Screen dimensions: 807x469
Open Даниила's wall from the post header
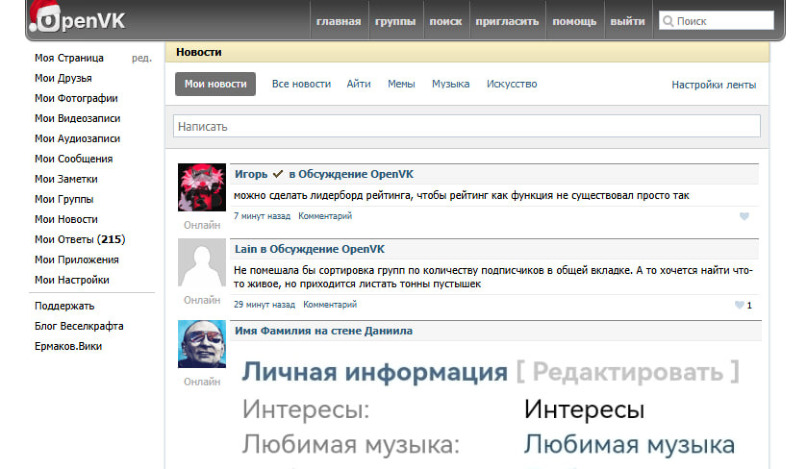[x=389, y=331]
